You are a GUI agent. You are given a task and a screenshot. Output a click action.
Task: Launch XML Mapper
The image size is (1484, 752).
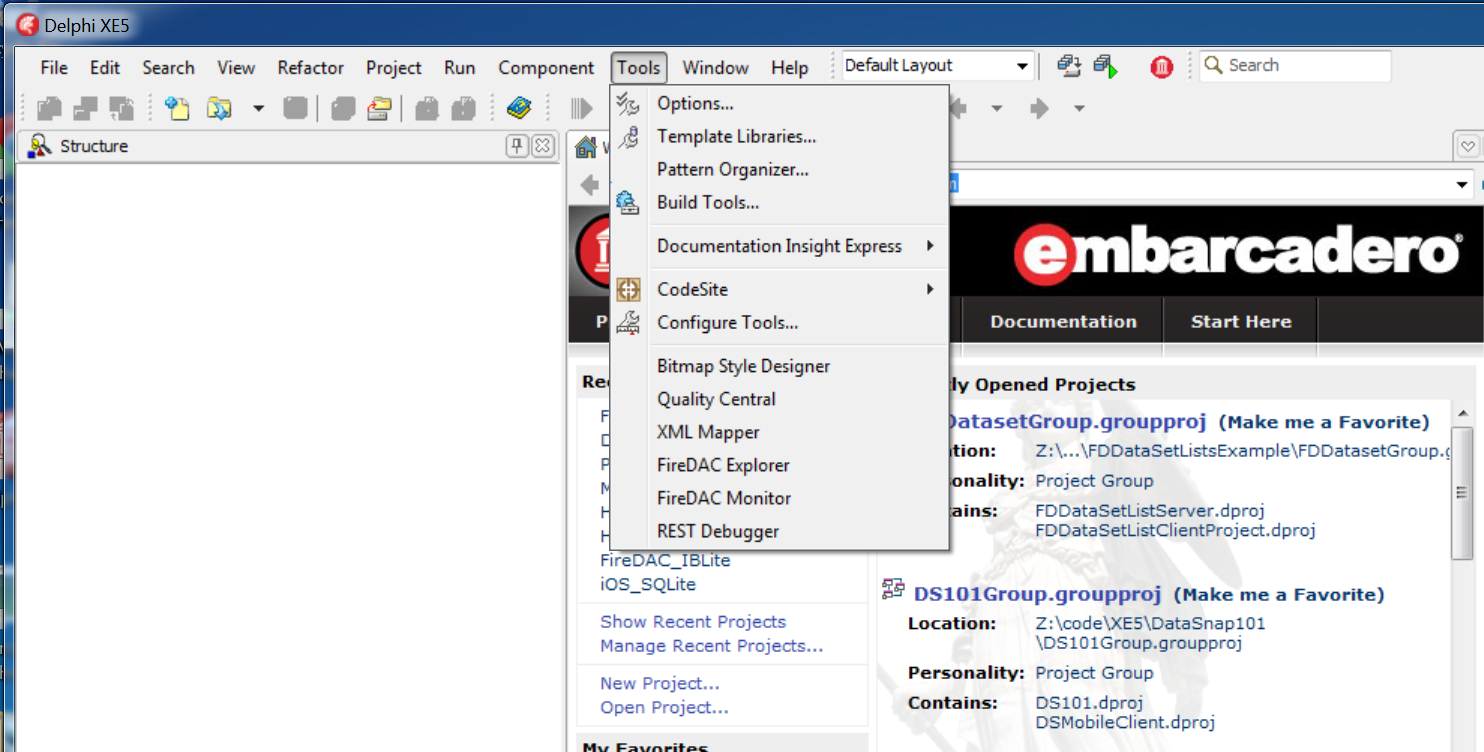point(779,432)
